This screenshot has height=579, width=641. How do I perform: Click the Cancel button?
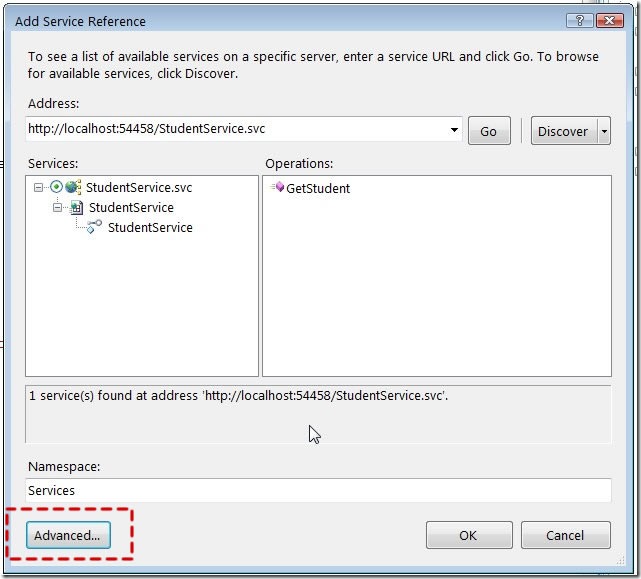[x=565, y=535]
